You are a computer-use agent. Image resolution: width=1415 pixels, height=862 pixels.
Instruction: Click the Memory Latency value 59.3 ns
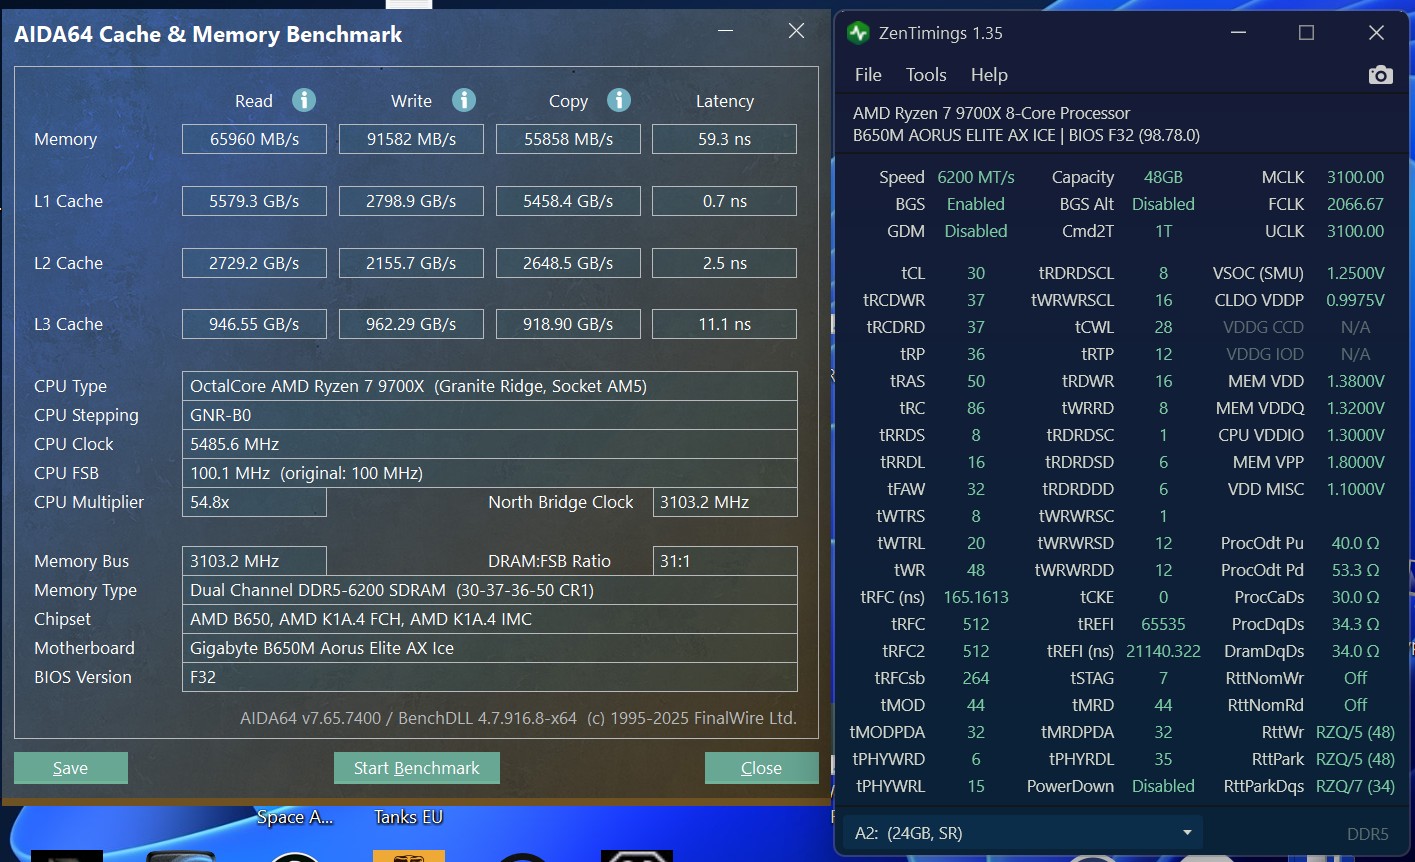tap(724, 139)
